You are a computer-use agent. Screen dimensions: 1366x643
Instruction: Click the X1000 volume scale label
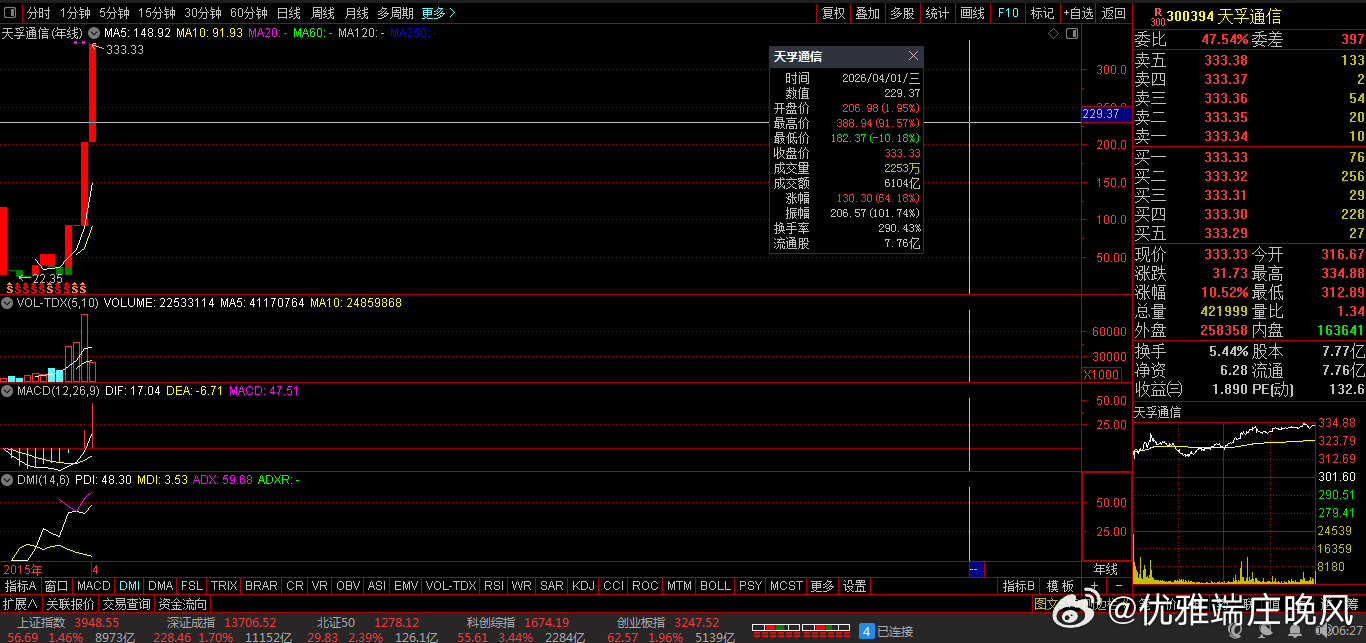(1103, 374)
